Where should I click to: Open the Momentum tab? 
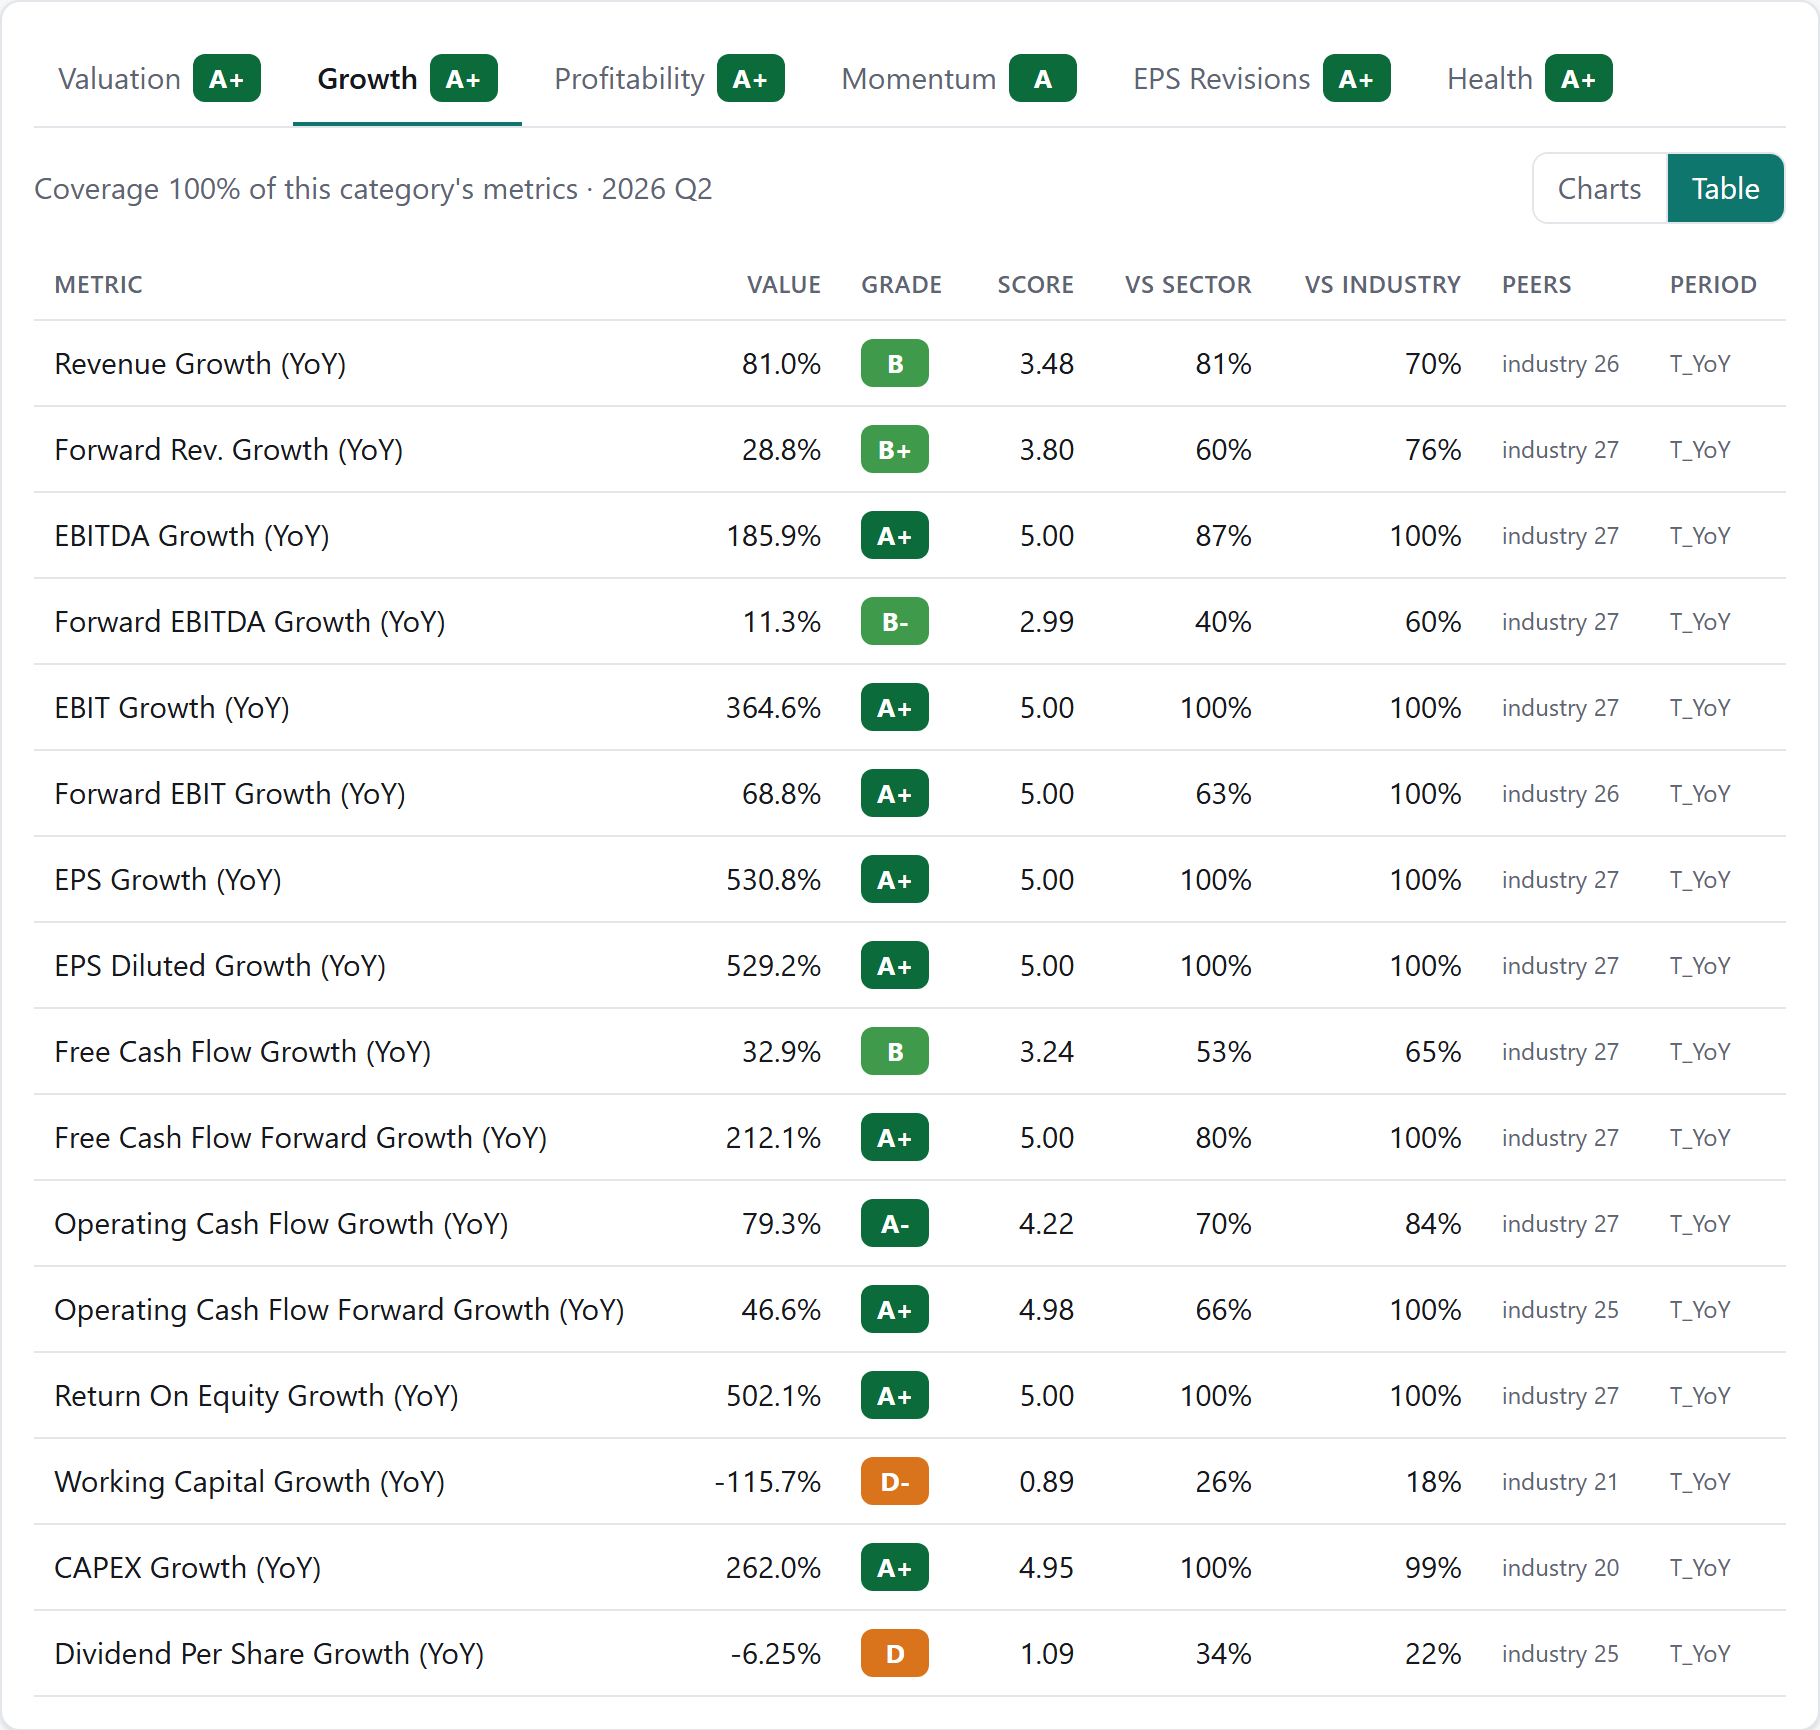(958, 79)
